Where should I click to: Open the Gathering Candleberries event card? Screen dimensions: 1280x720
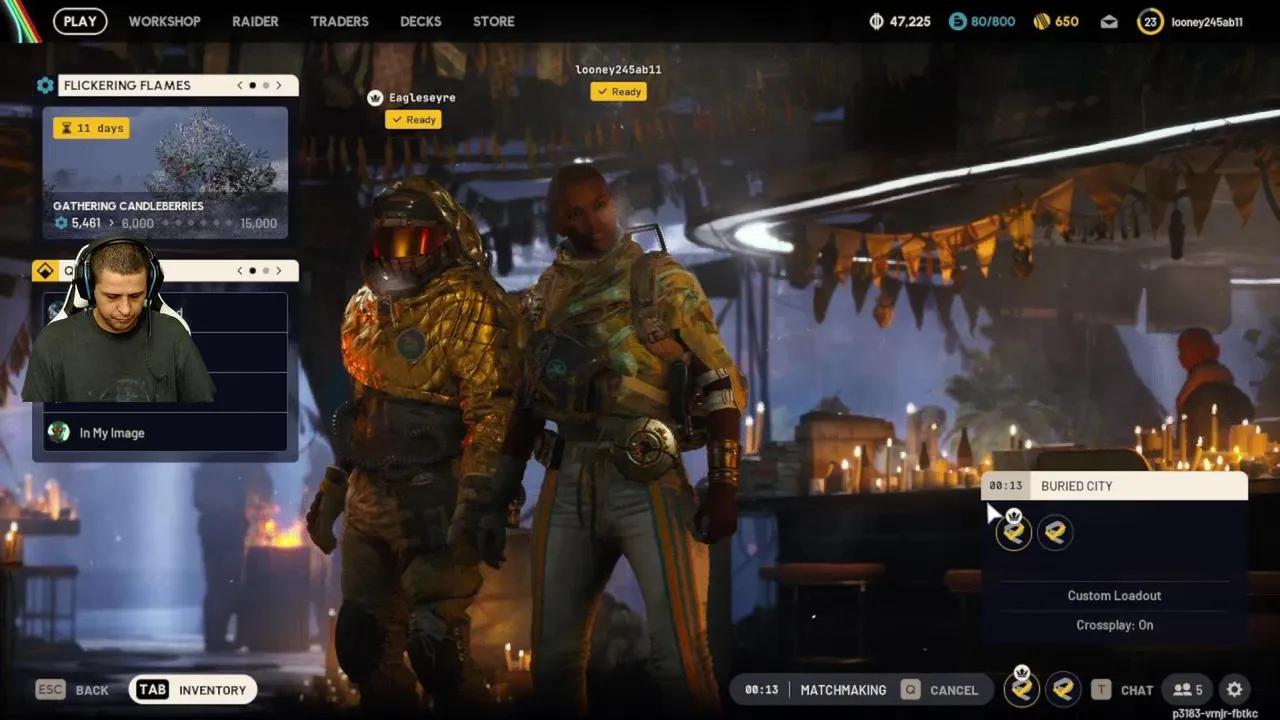(x=165, y=173)
